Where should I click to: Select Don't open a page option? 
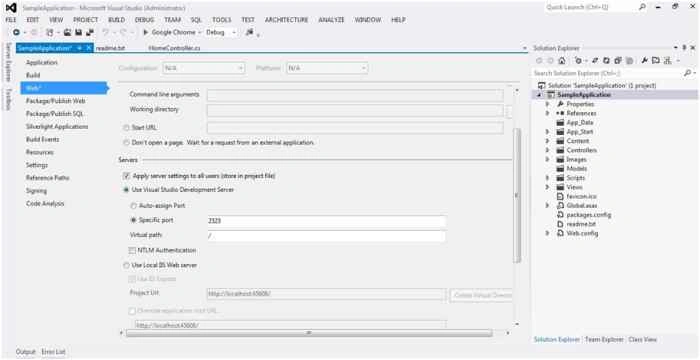point(126,142)
